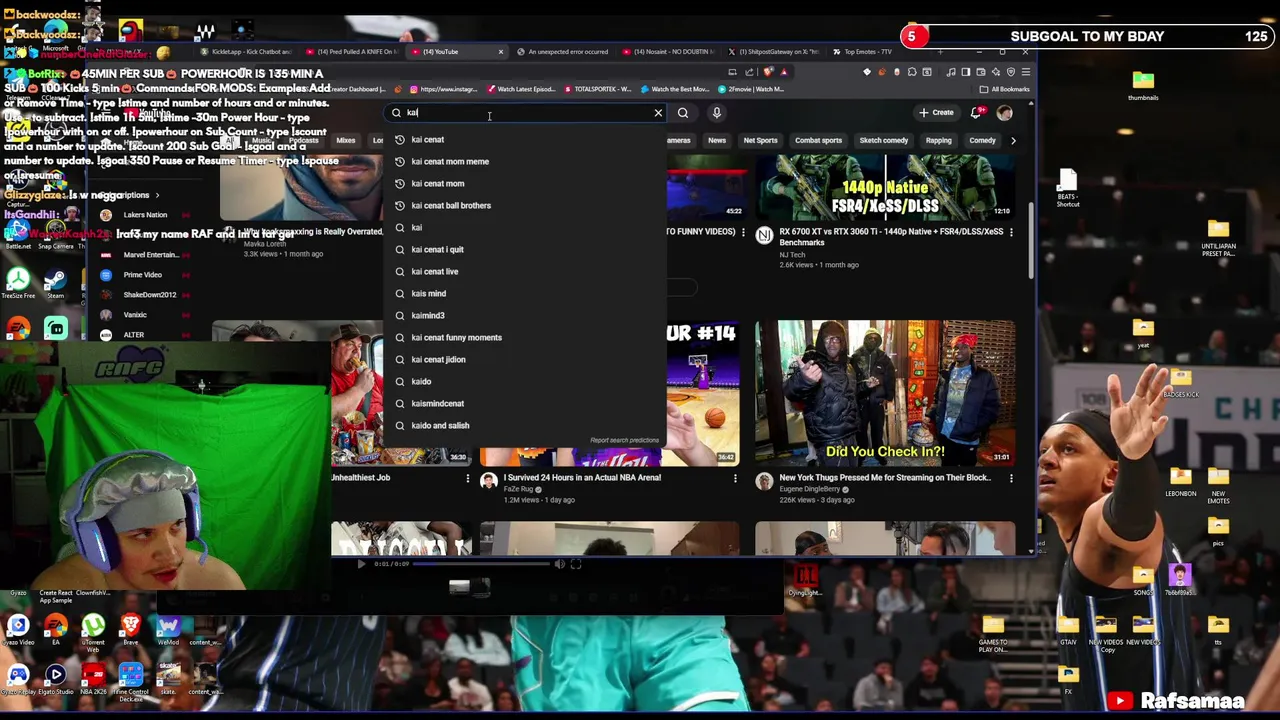Image resolution: width=1280 pixels, height=720 pixels.
Task: Open Steam desktop shortcut
Action: pyautogui.click(x=55, y=283)
